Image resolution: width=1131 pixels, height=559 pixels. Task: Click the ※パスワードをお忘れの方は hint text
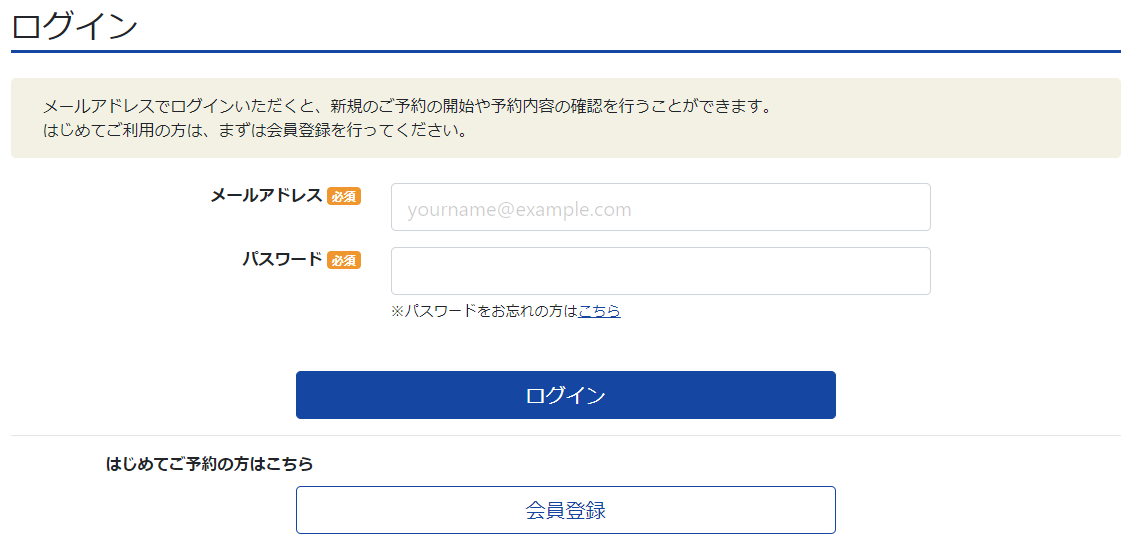(x=484, y=311)
